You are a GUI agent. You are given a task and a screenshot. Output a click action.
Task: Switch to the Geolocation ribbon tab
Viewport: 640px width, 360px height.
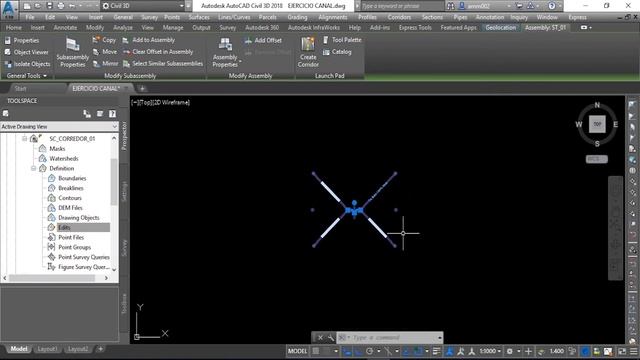pyautogui.click(x=500, y=27)
